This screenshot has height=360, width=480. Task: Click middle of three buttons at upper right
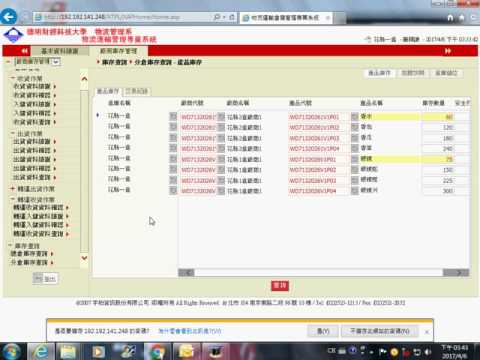413,73
